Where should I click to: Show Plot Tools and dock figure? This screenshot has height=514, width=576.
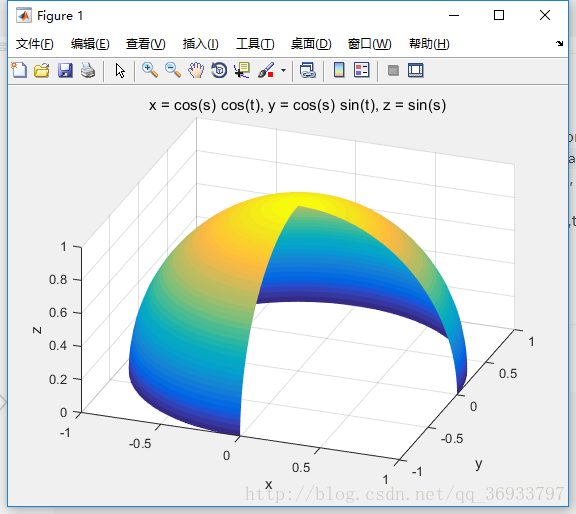pos(416,70)
